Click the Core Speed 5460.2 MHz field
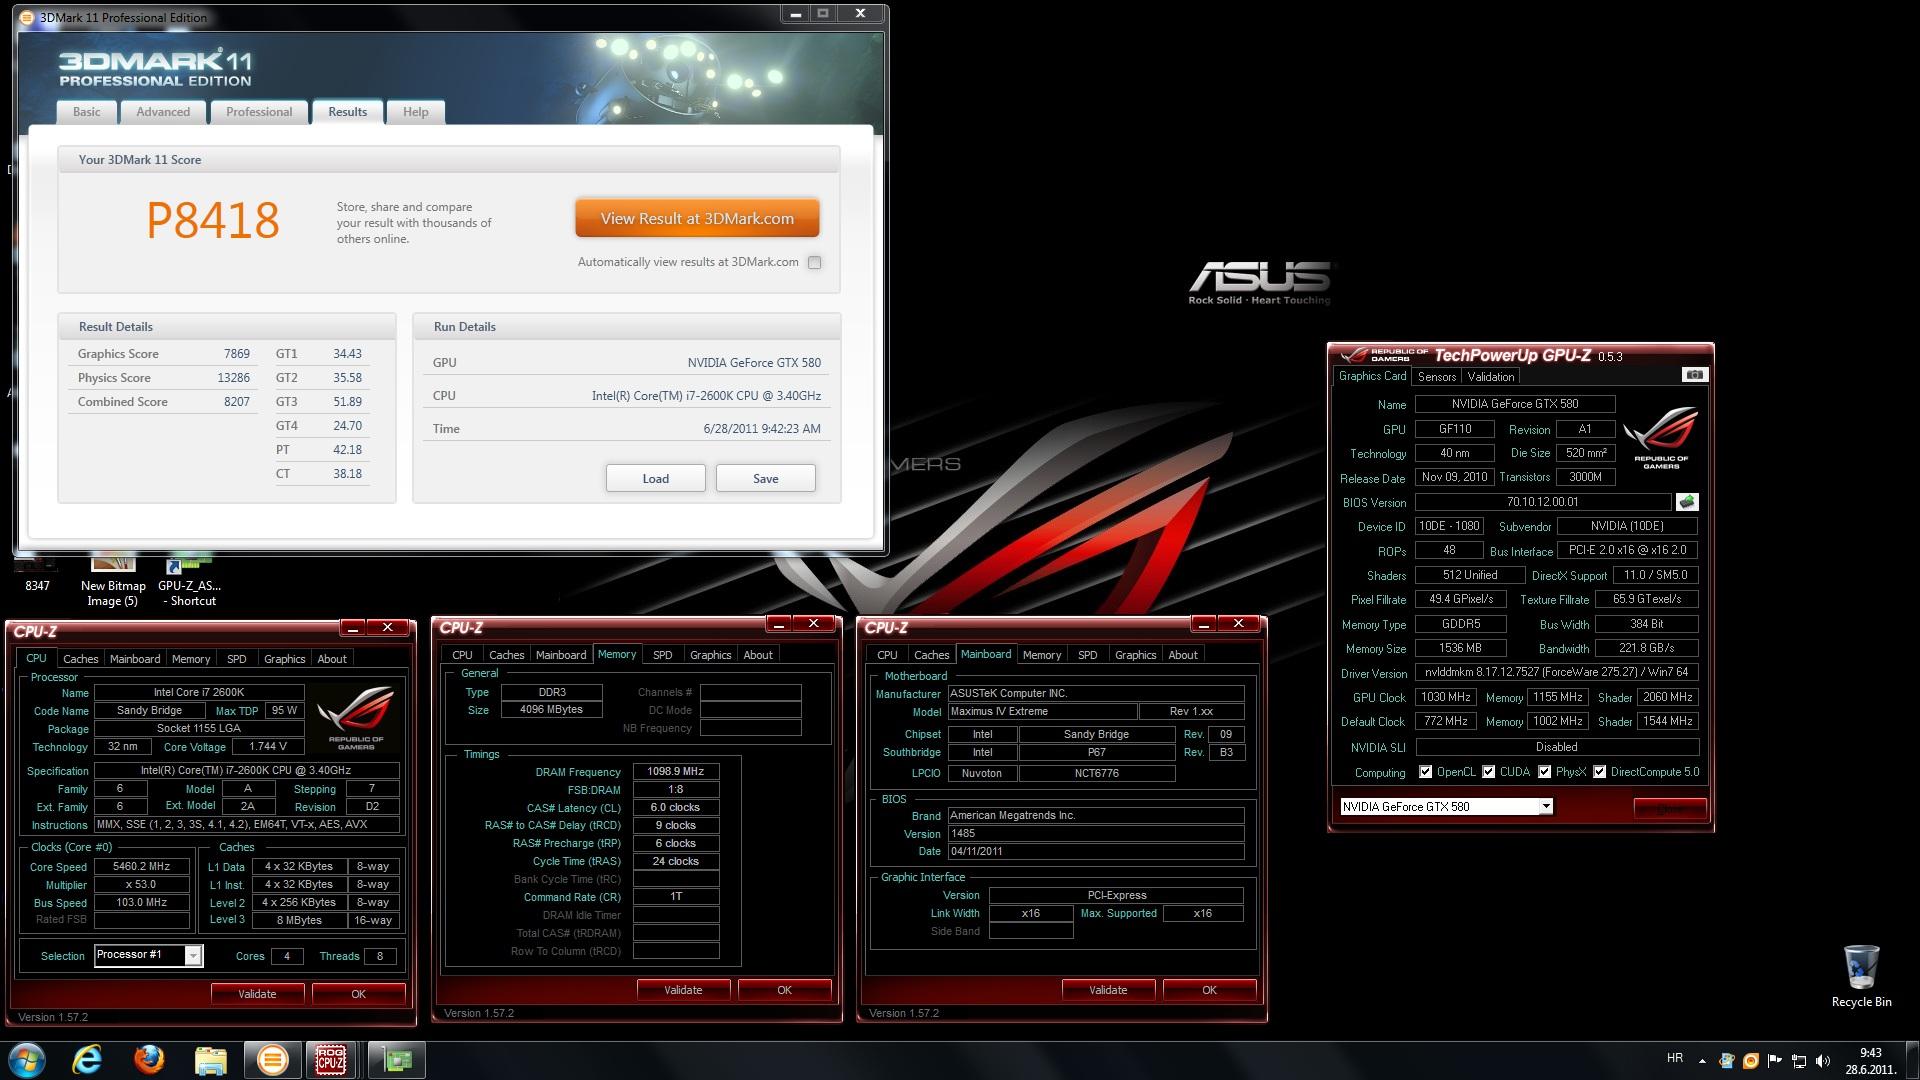Image resolution: width=1920 pixels, height=1080 pixels. click(x=142, y=867)
